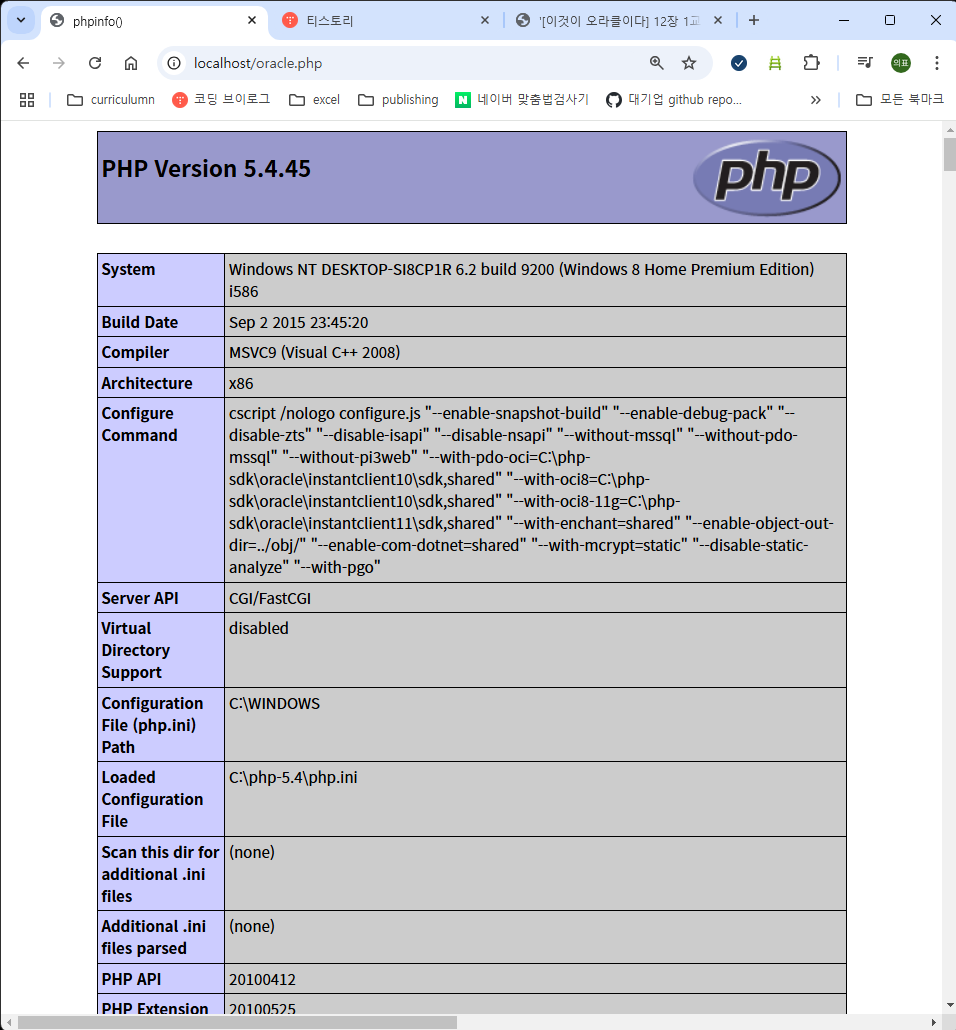The width and height of the screenshot is (956, 1030).
Task: Maximize the Chrome window
Action: coord(890,20)
